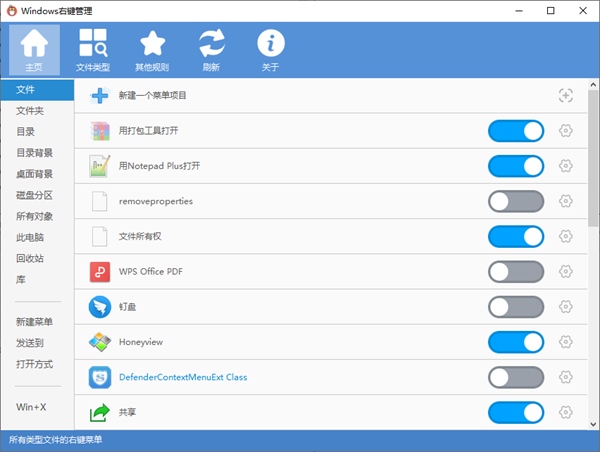The width and height of the screenshot is (600, 452).
Task: Select 文件 in the sidebar
Action: point(38,90)
